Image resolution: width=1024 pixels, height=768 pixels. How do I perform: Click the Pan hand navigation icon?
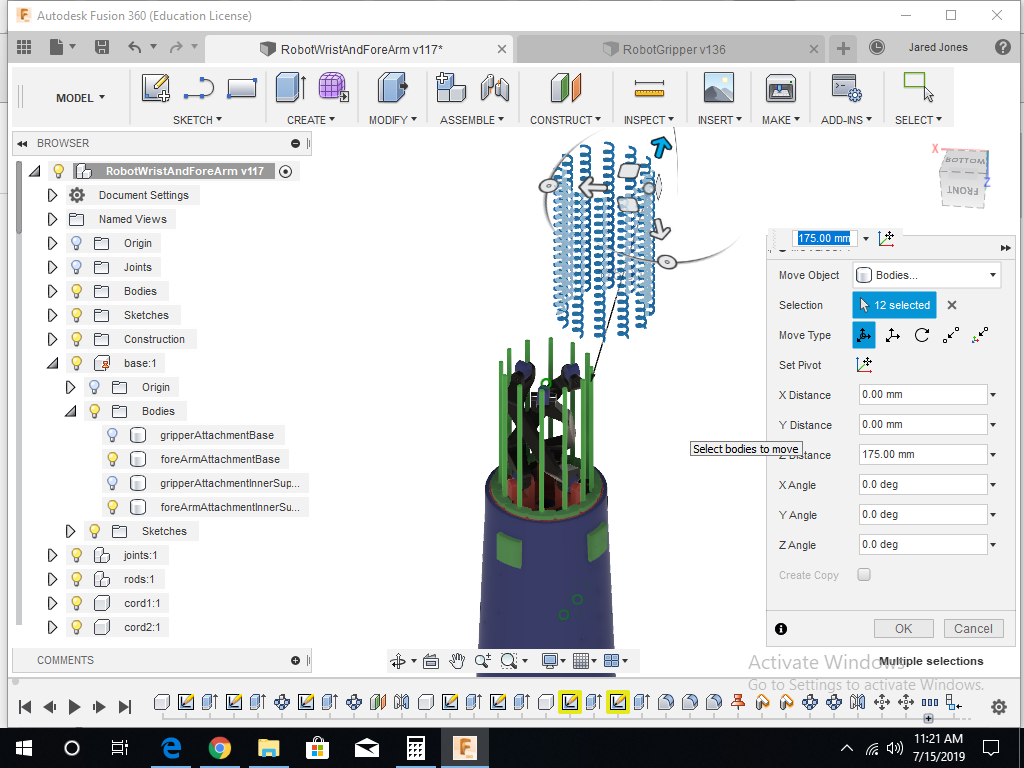click(456, 661)
